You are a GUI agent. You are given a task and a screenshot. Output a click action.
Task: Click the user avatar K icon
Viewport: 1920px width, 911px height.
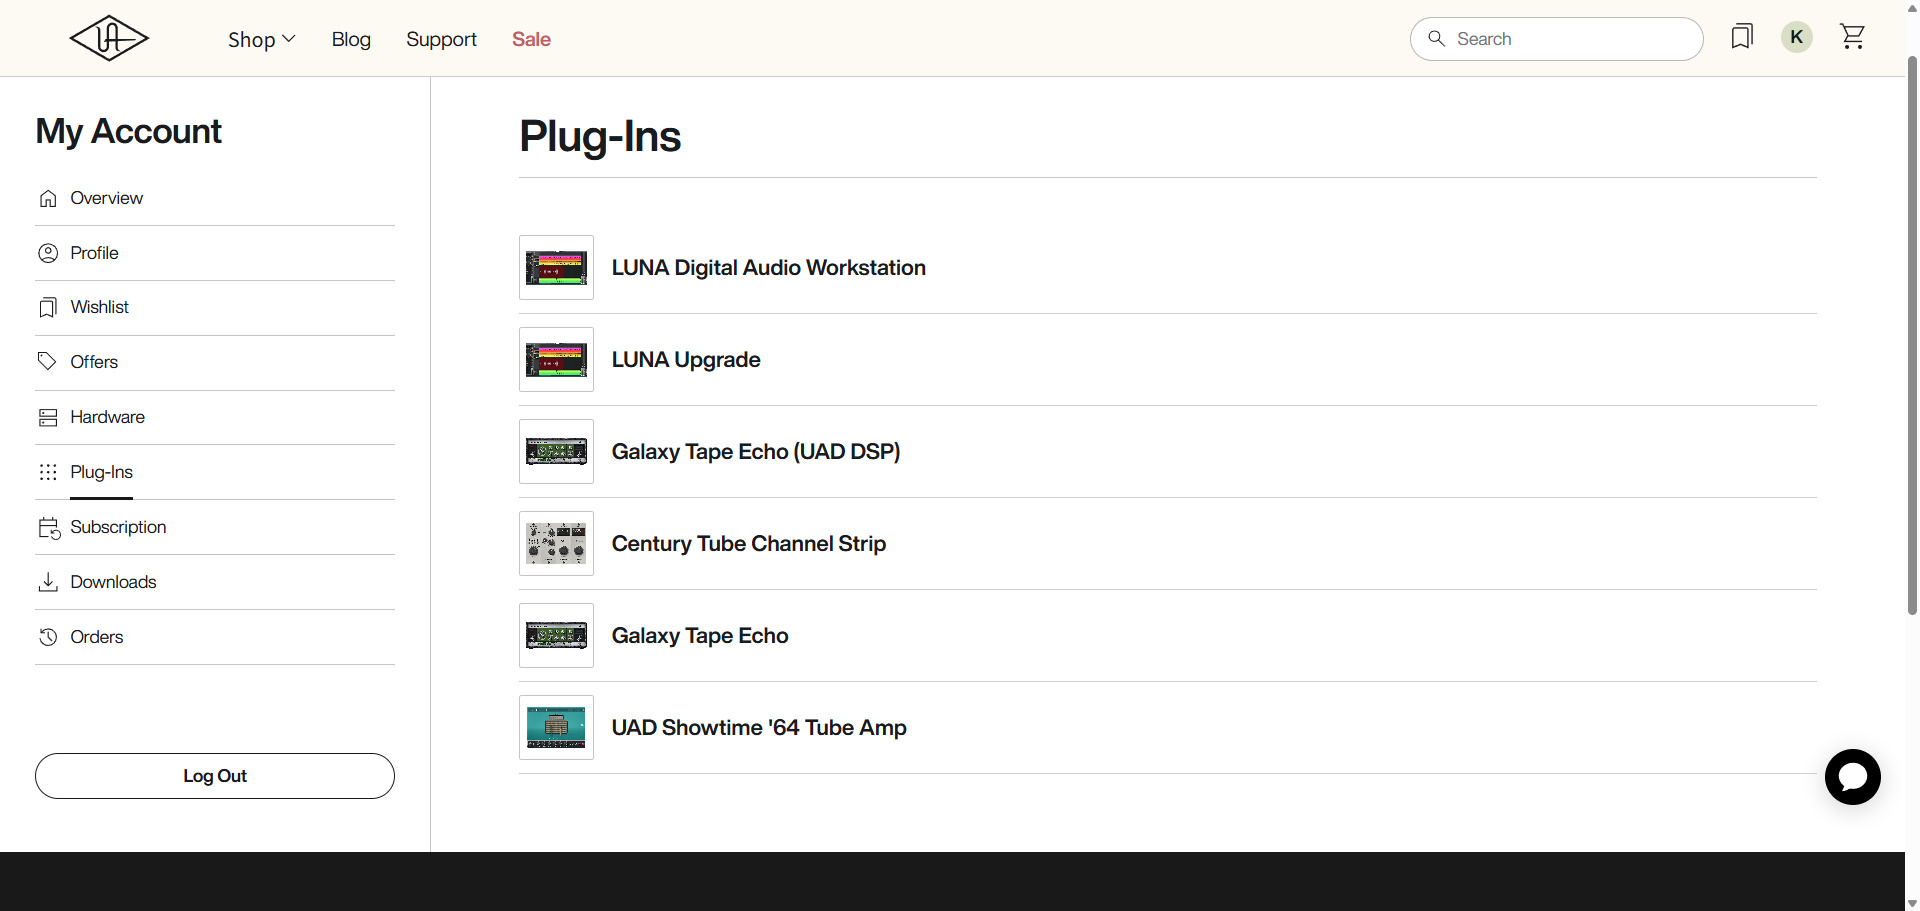(x=1796, y=37)
